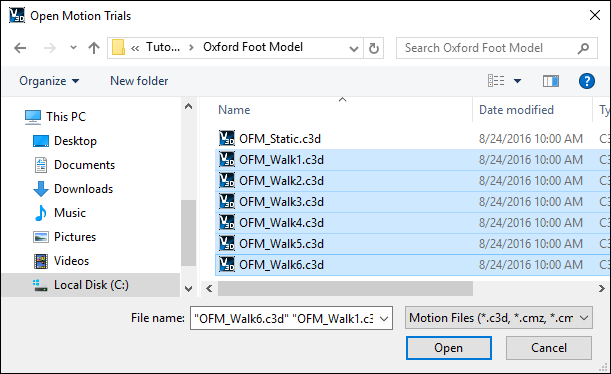This screenshot has height=374, width=611.
Task: Click the Back navigation arrow
Action: coord(20,48)
